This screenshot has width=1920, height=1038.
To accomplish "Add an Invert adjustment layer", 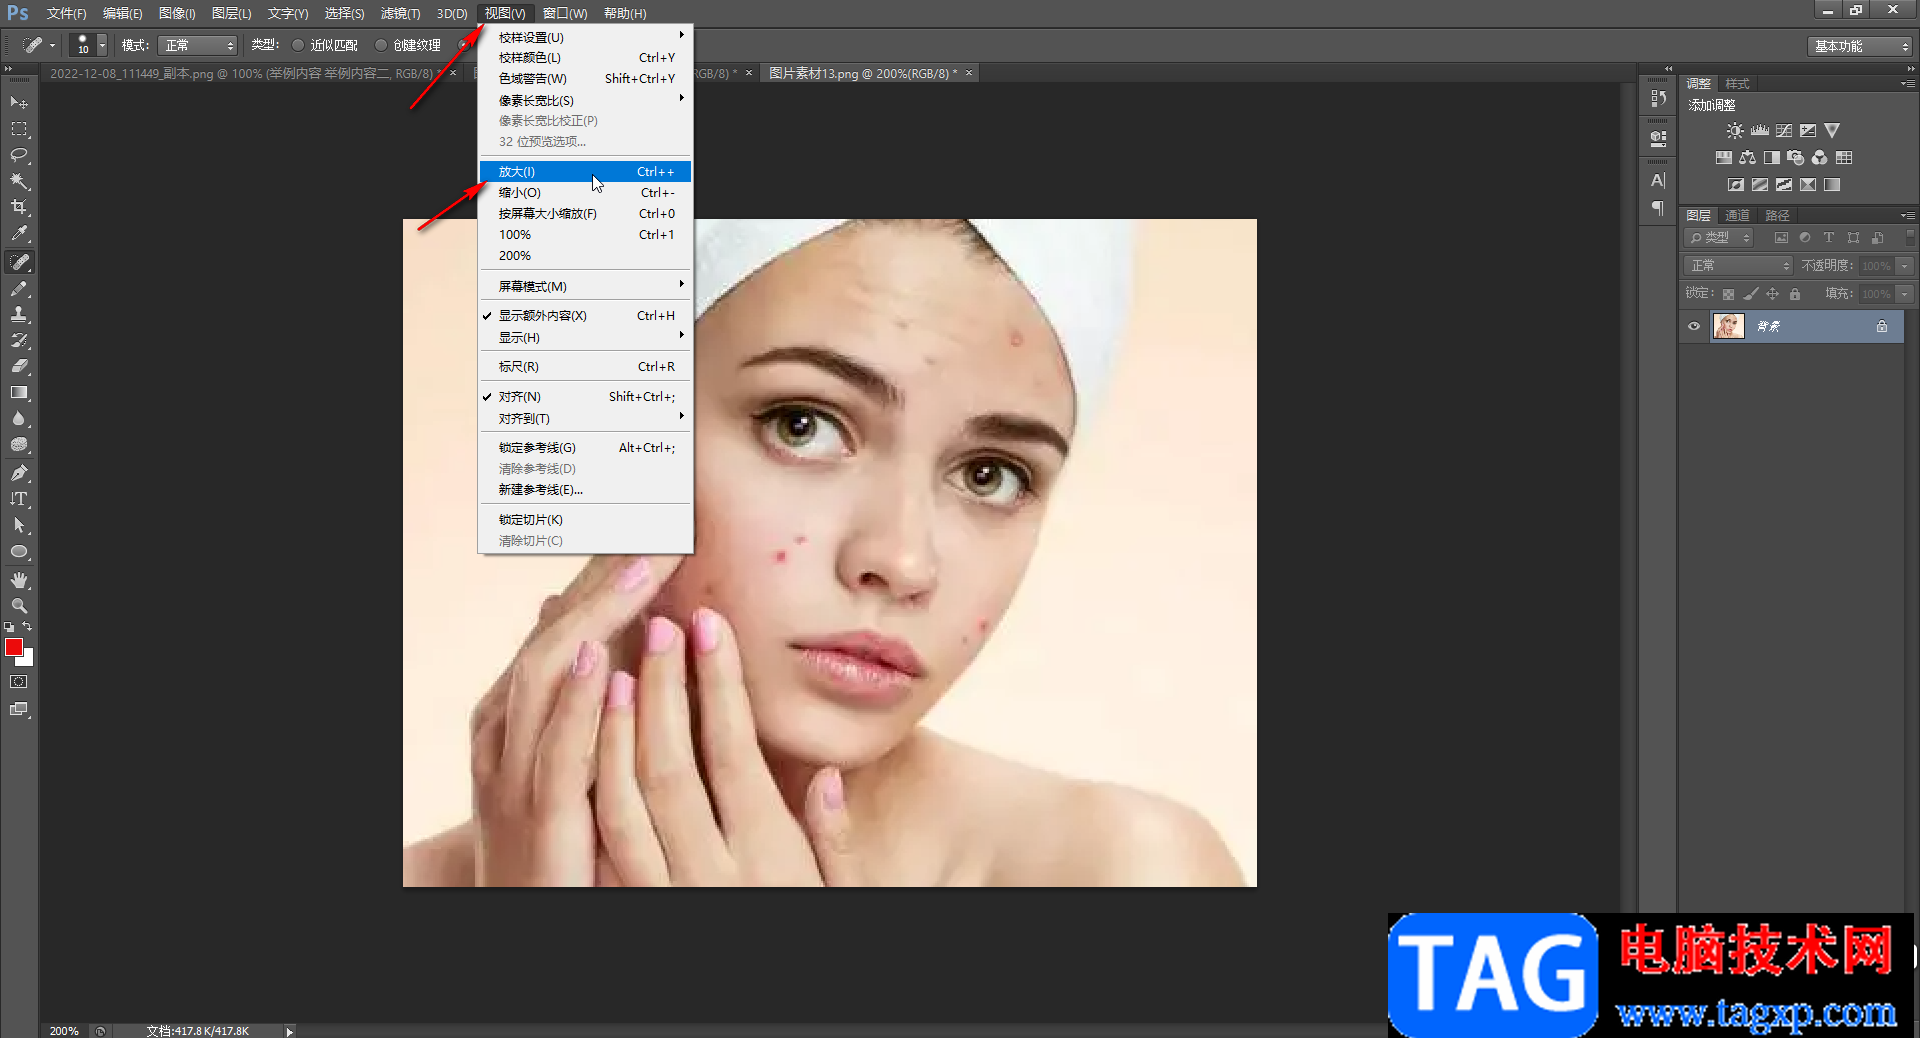I will tap(1736, 185).
